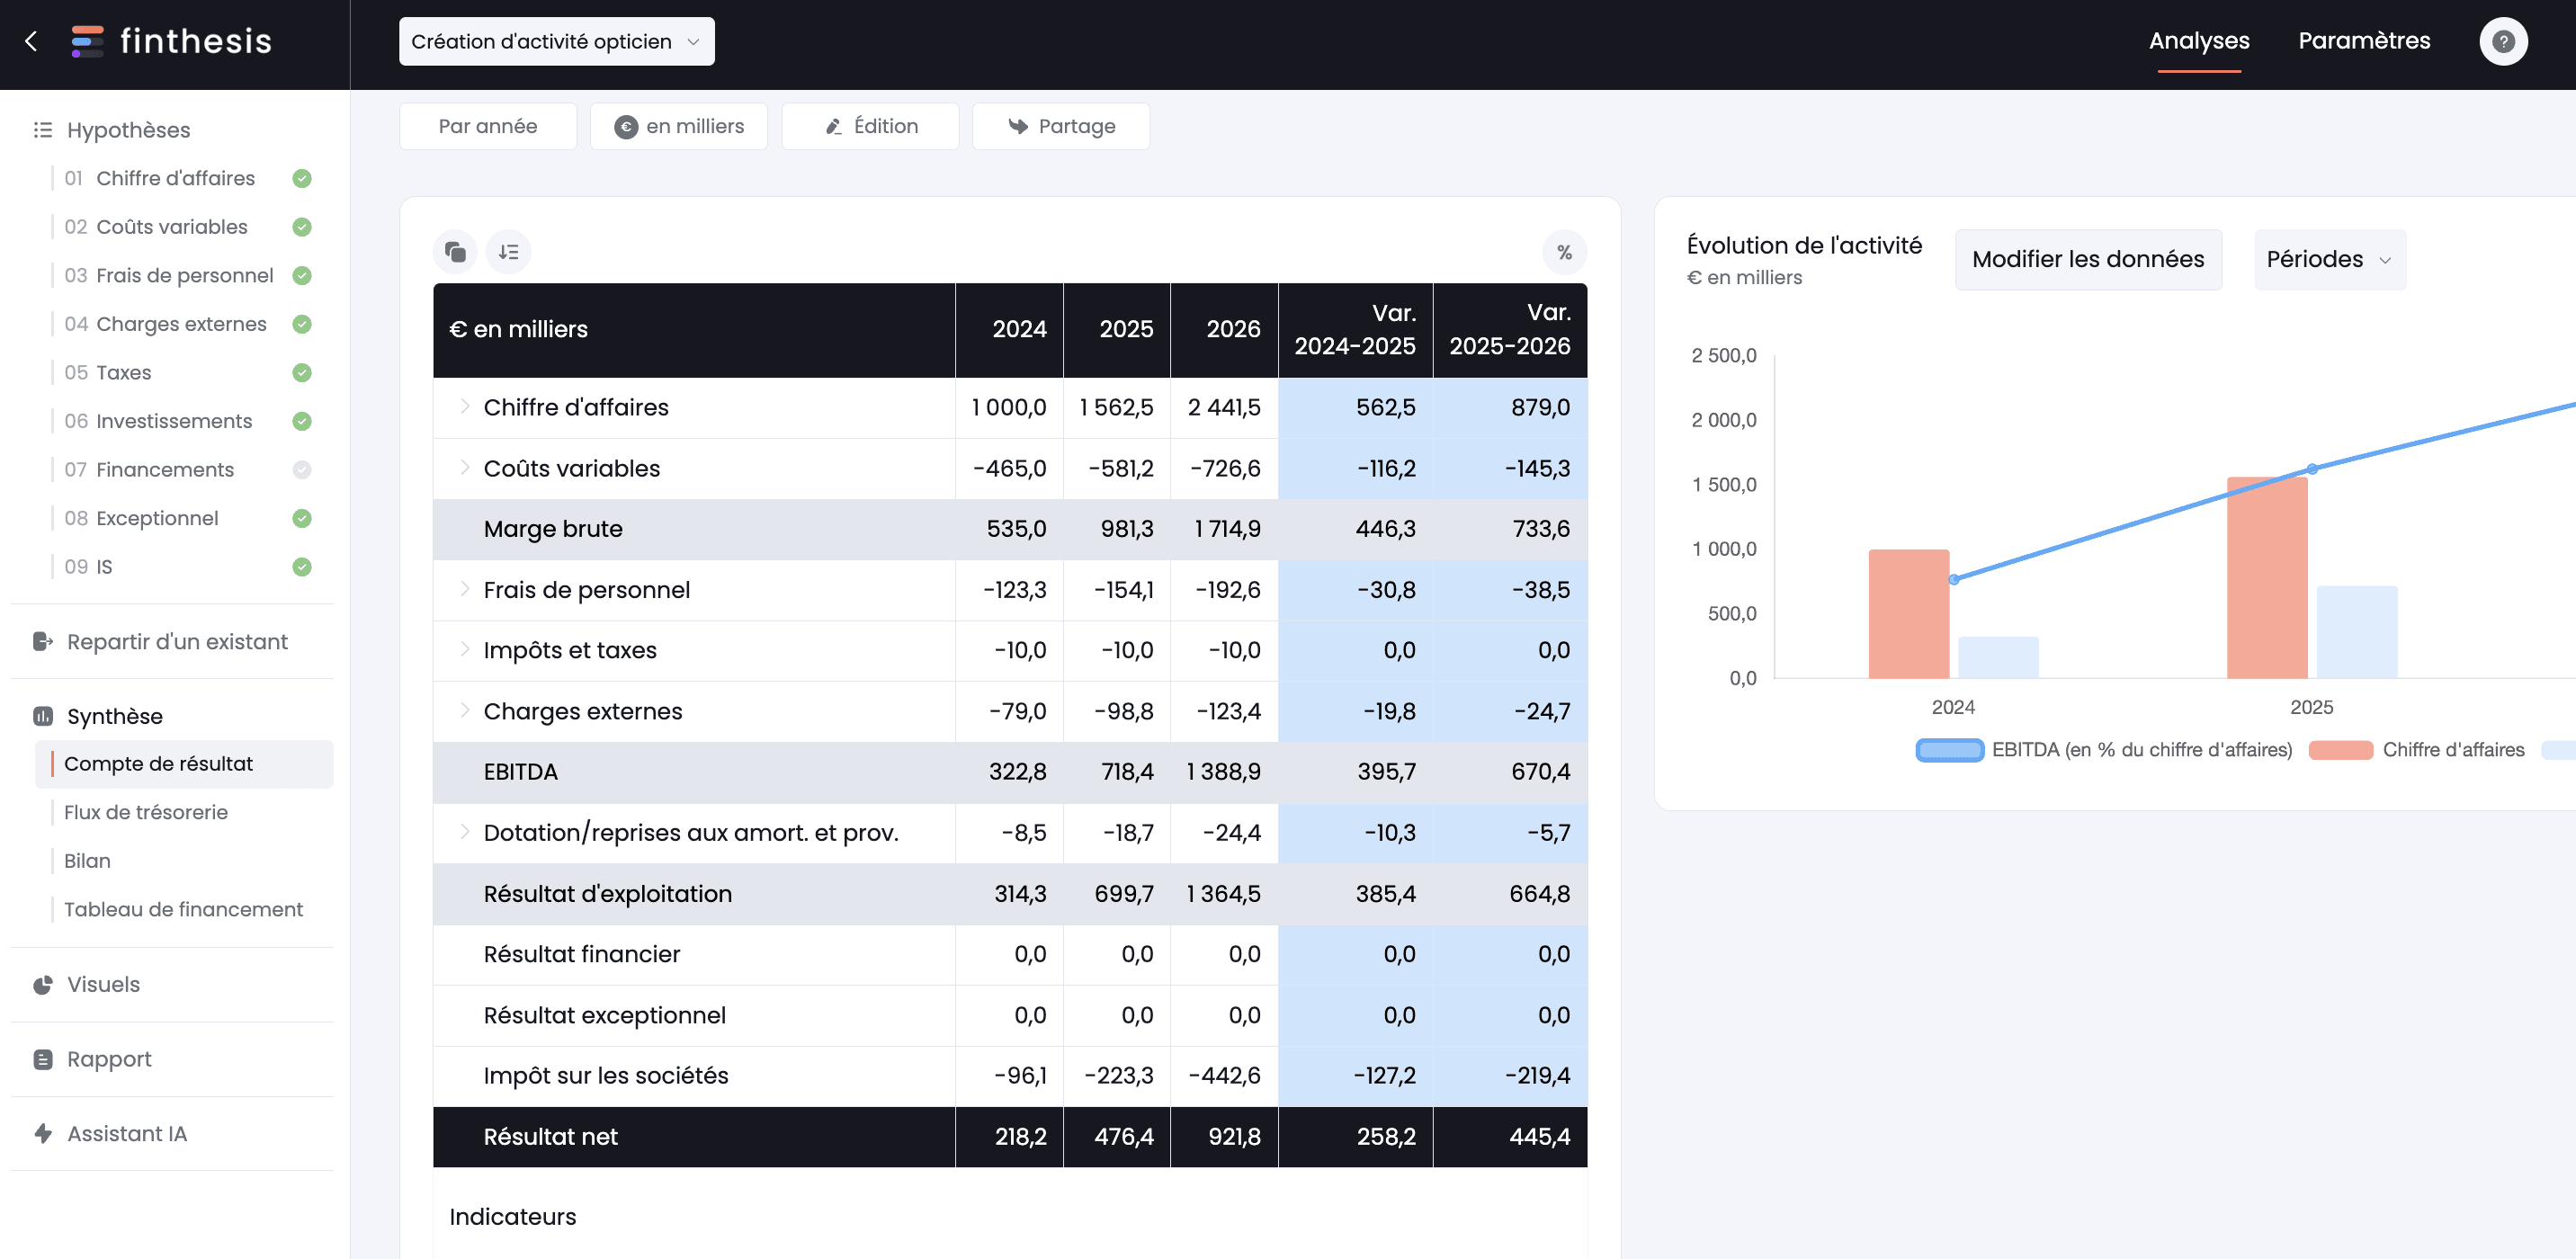Open the Périodes dropdown

[2329, 259]
